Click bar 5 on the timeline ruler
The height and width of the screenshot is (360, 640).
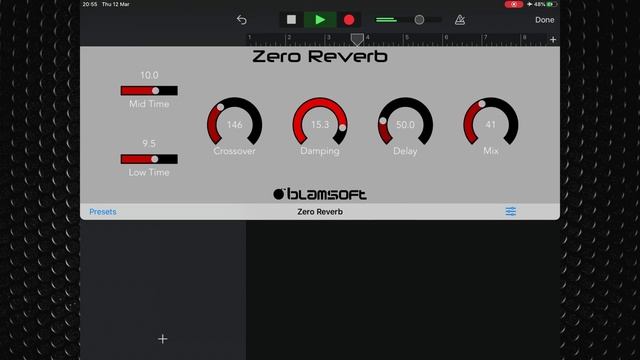(x=407, y=38)
